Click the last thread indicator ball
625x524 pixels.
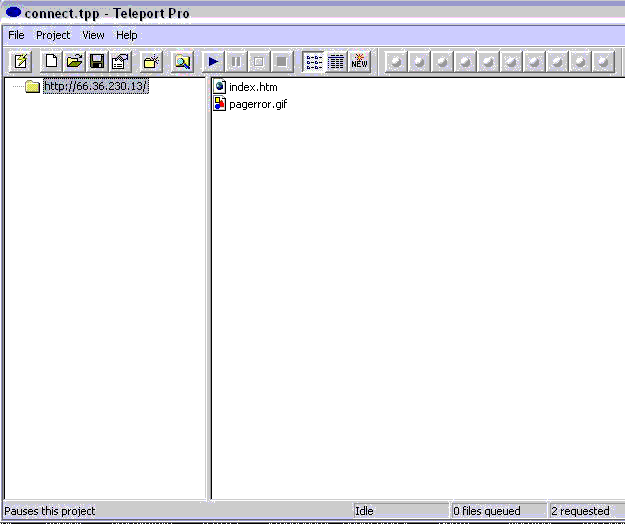point(603,61)
